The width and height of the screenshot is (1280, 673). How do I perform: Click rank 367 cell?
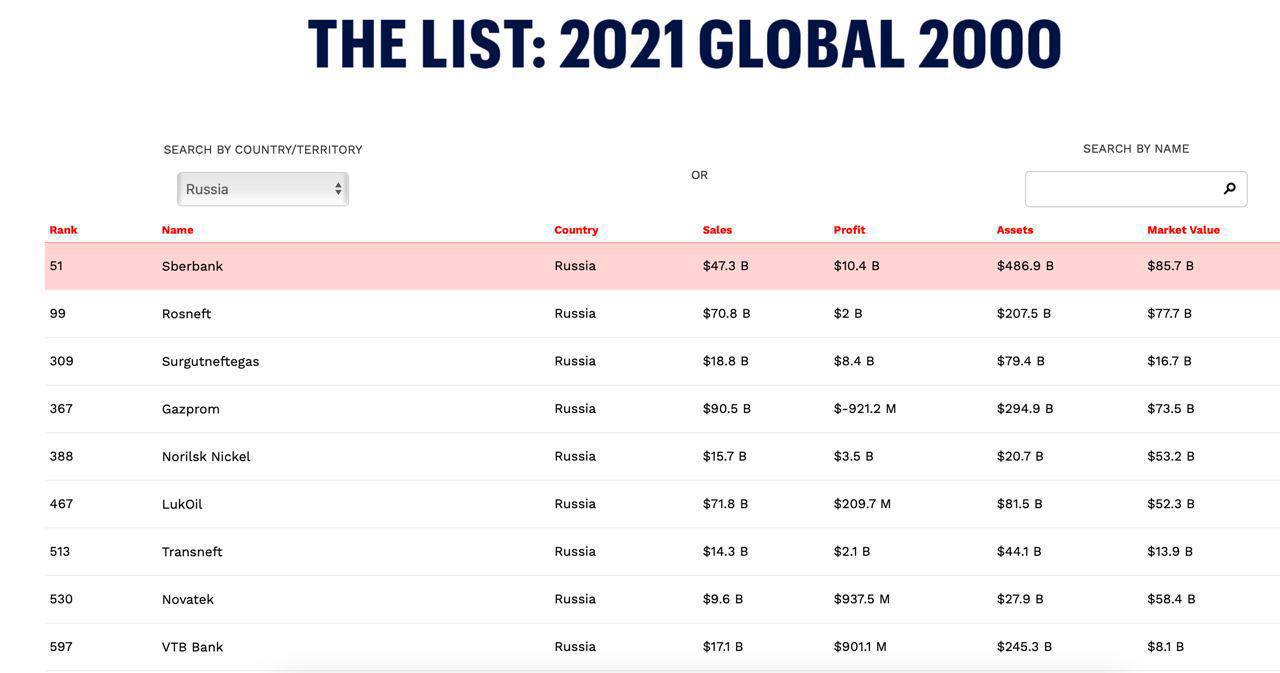[61, 409]
